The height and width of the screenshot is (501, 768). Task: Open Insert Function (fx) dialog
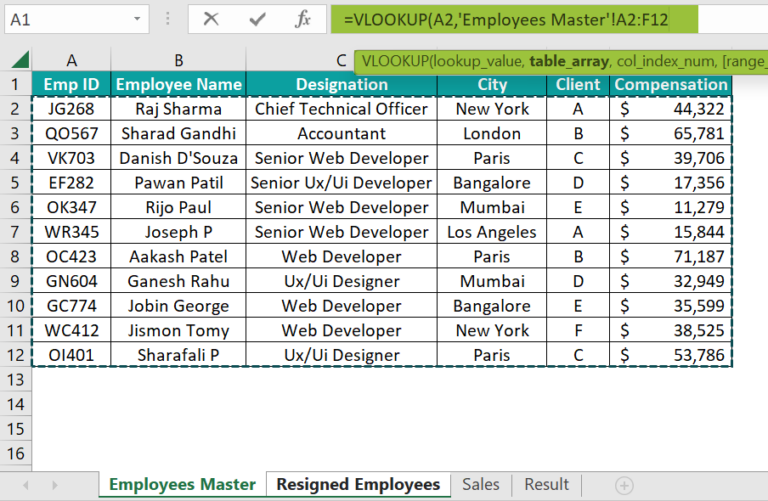[x=303, y=18]
